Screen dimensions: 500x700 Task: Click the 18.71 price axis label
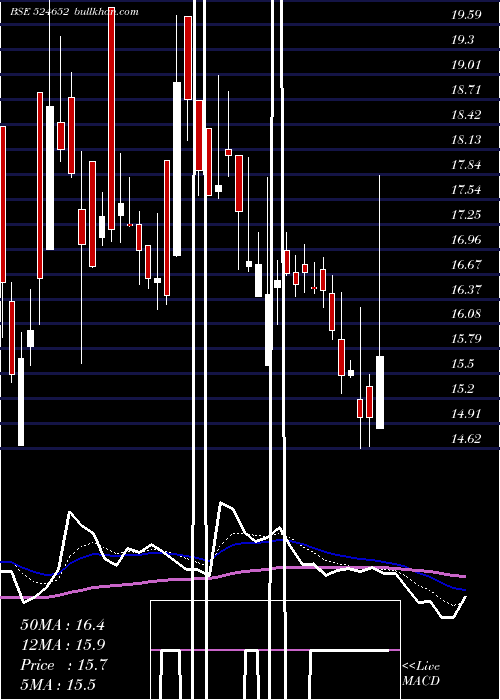pos(466,90)
